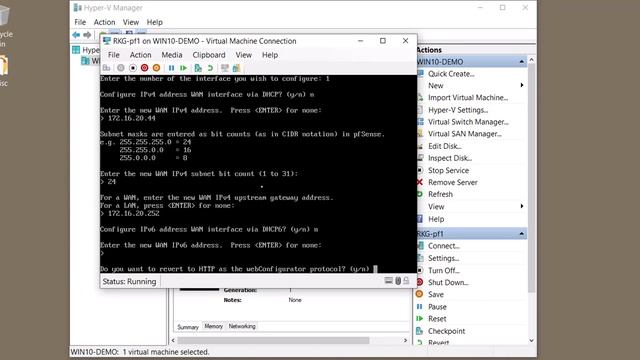Open Virtual SAN Manager... action
Image resolution: width=640 pixels, height=360 pixels.
point(465,133)
